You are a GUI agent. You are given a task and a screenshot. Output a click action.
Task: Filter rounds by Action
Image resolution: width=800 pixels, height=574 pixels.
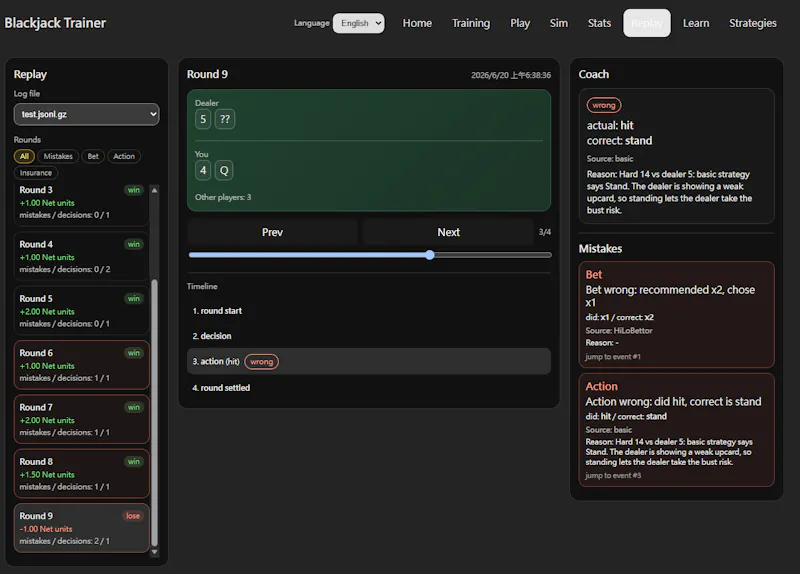124,156
